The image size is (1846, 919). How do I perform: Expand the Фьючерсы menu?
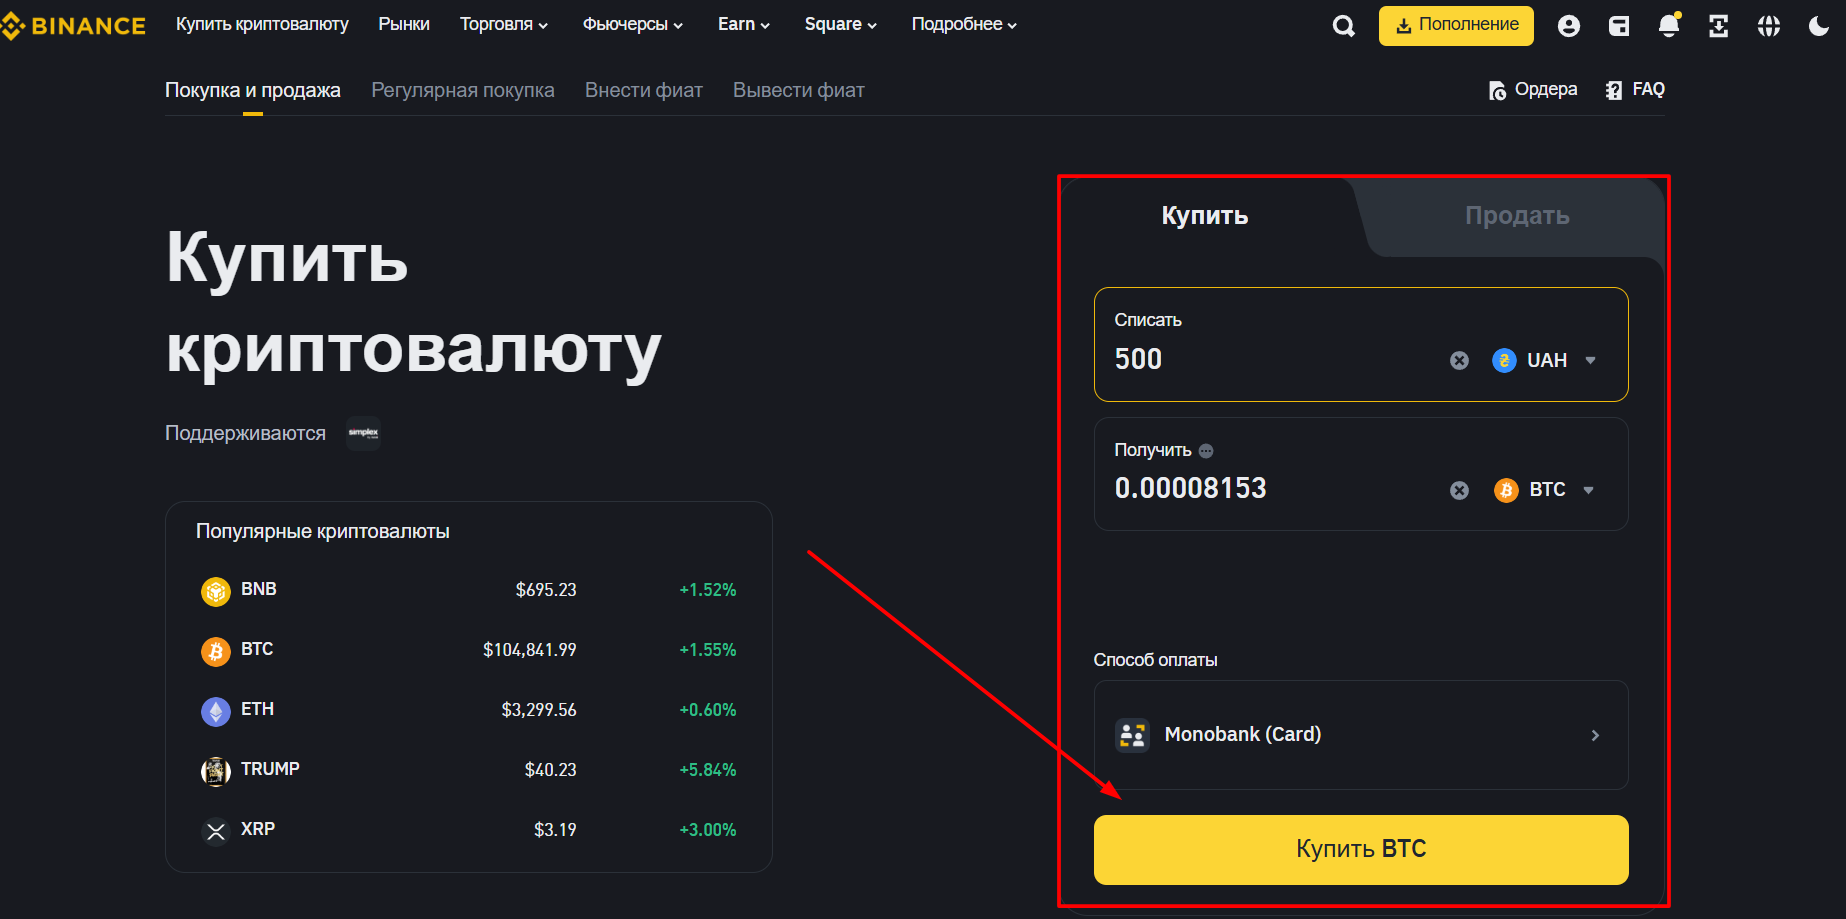(x=633, y=24)
